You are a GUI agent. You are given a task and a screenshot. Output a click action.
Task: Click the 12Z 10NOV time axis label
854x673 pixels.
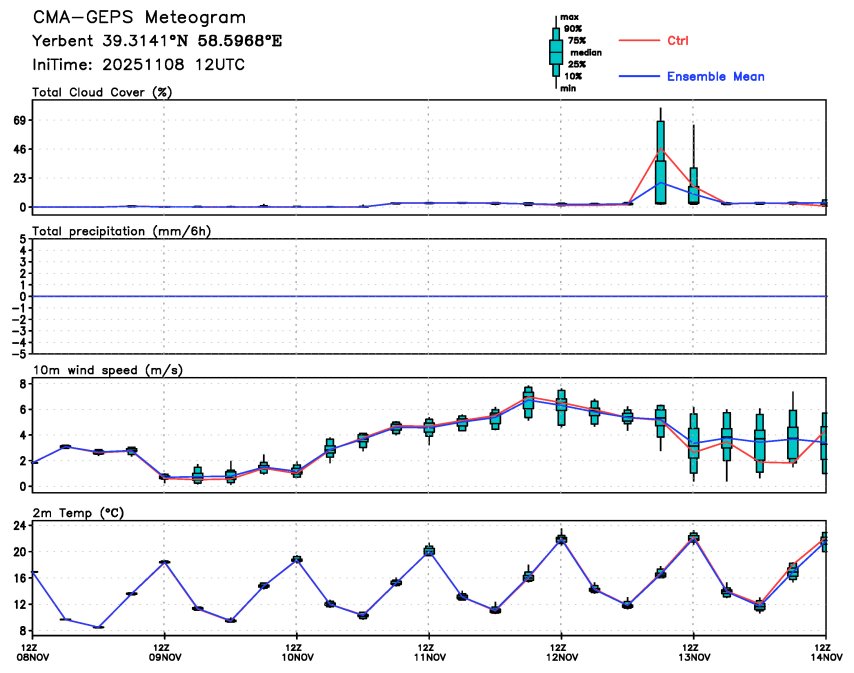click(x=296, y=652)
